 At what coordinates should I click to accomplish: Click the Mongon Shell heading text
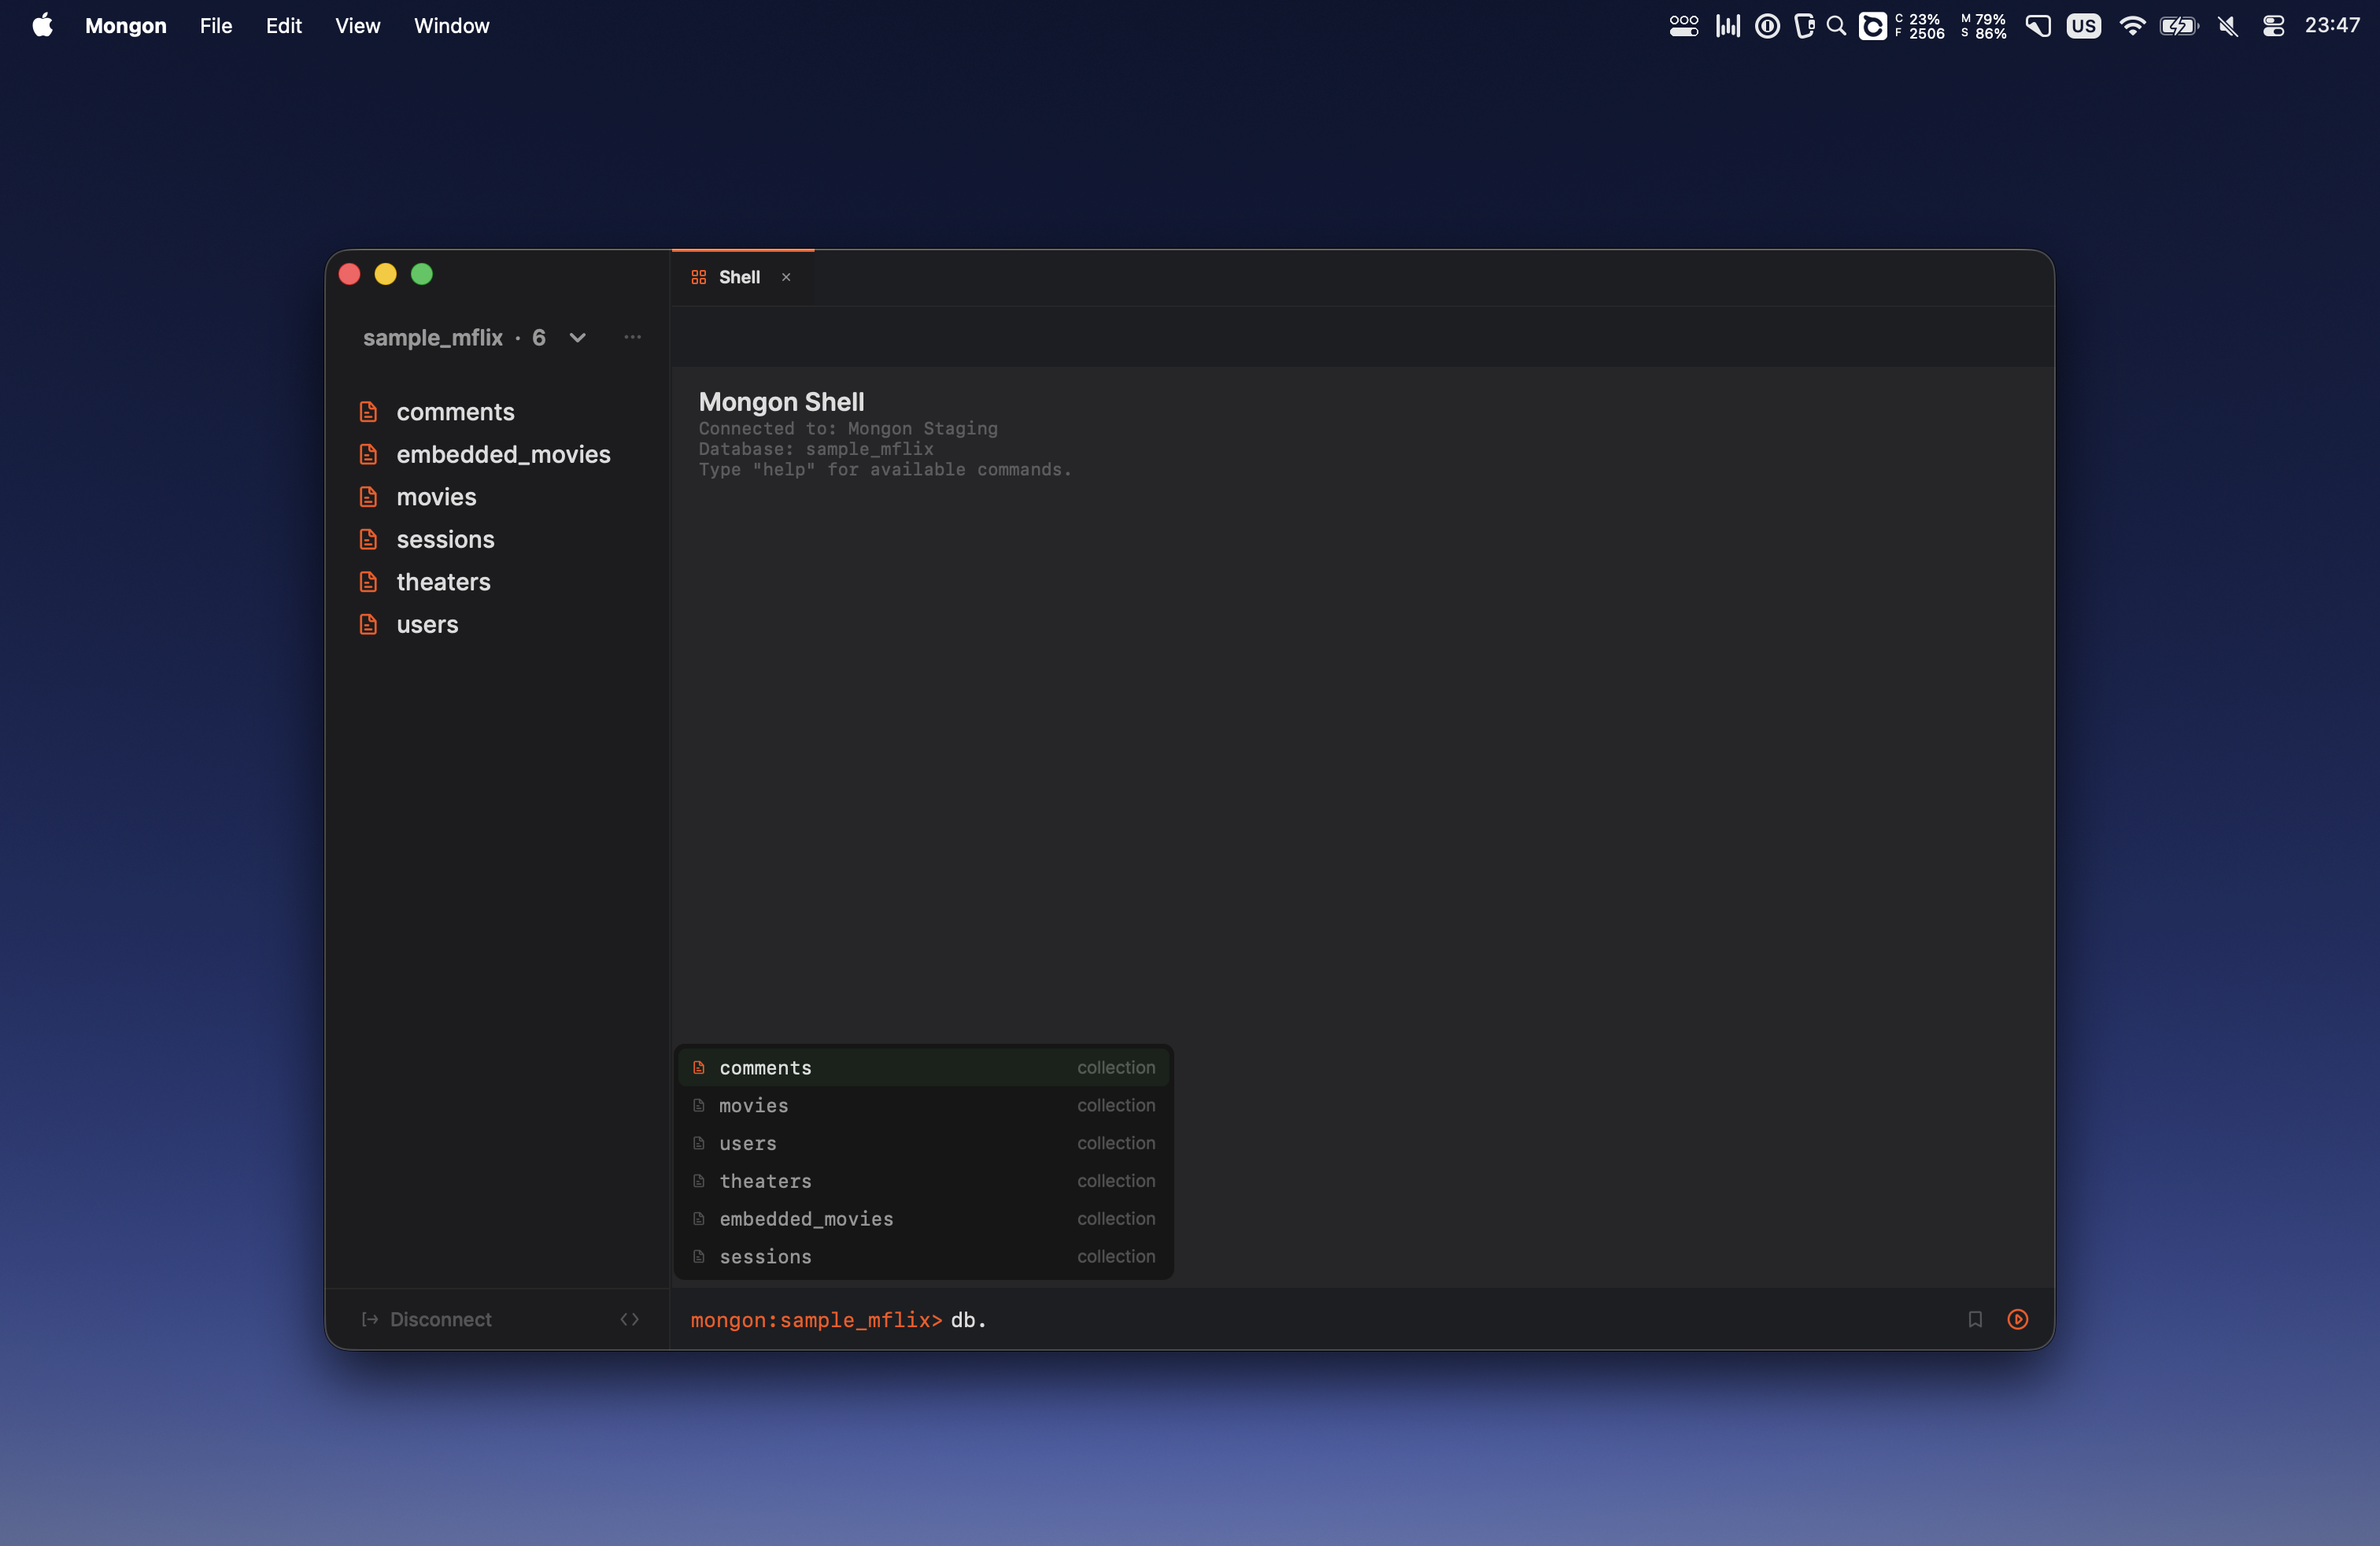(x=781, y=402)
